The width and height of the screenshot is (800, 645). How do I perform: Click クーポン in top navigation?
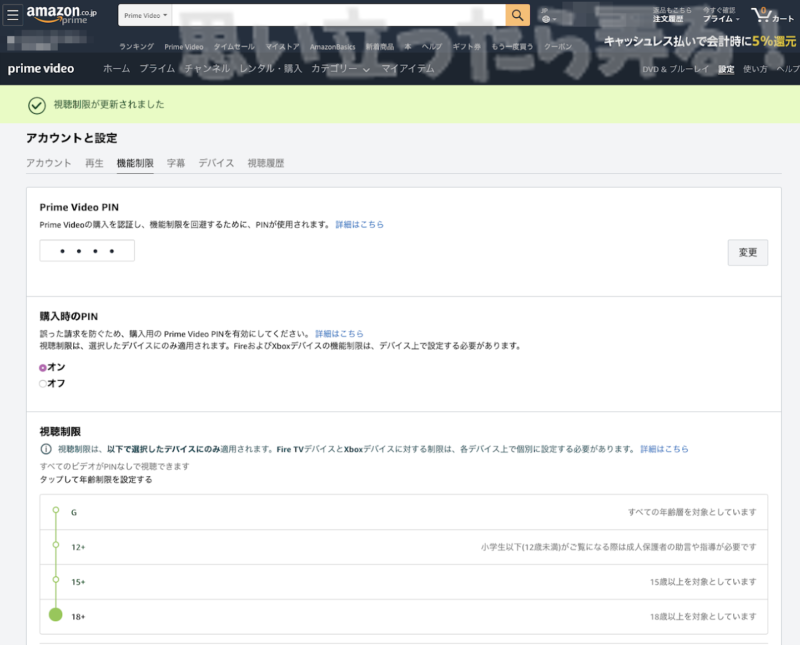coord(558,46)
